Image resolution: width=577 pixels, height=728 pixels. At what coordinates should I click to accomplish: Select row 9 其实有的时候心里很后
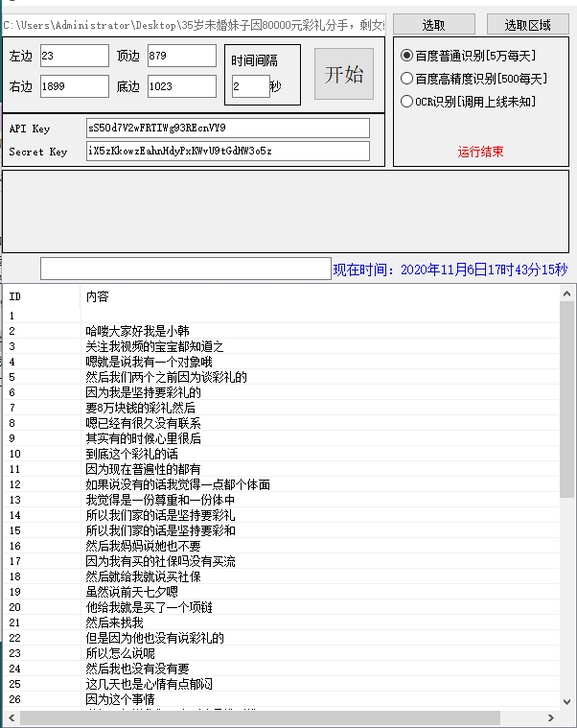point(281,438)
